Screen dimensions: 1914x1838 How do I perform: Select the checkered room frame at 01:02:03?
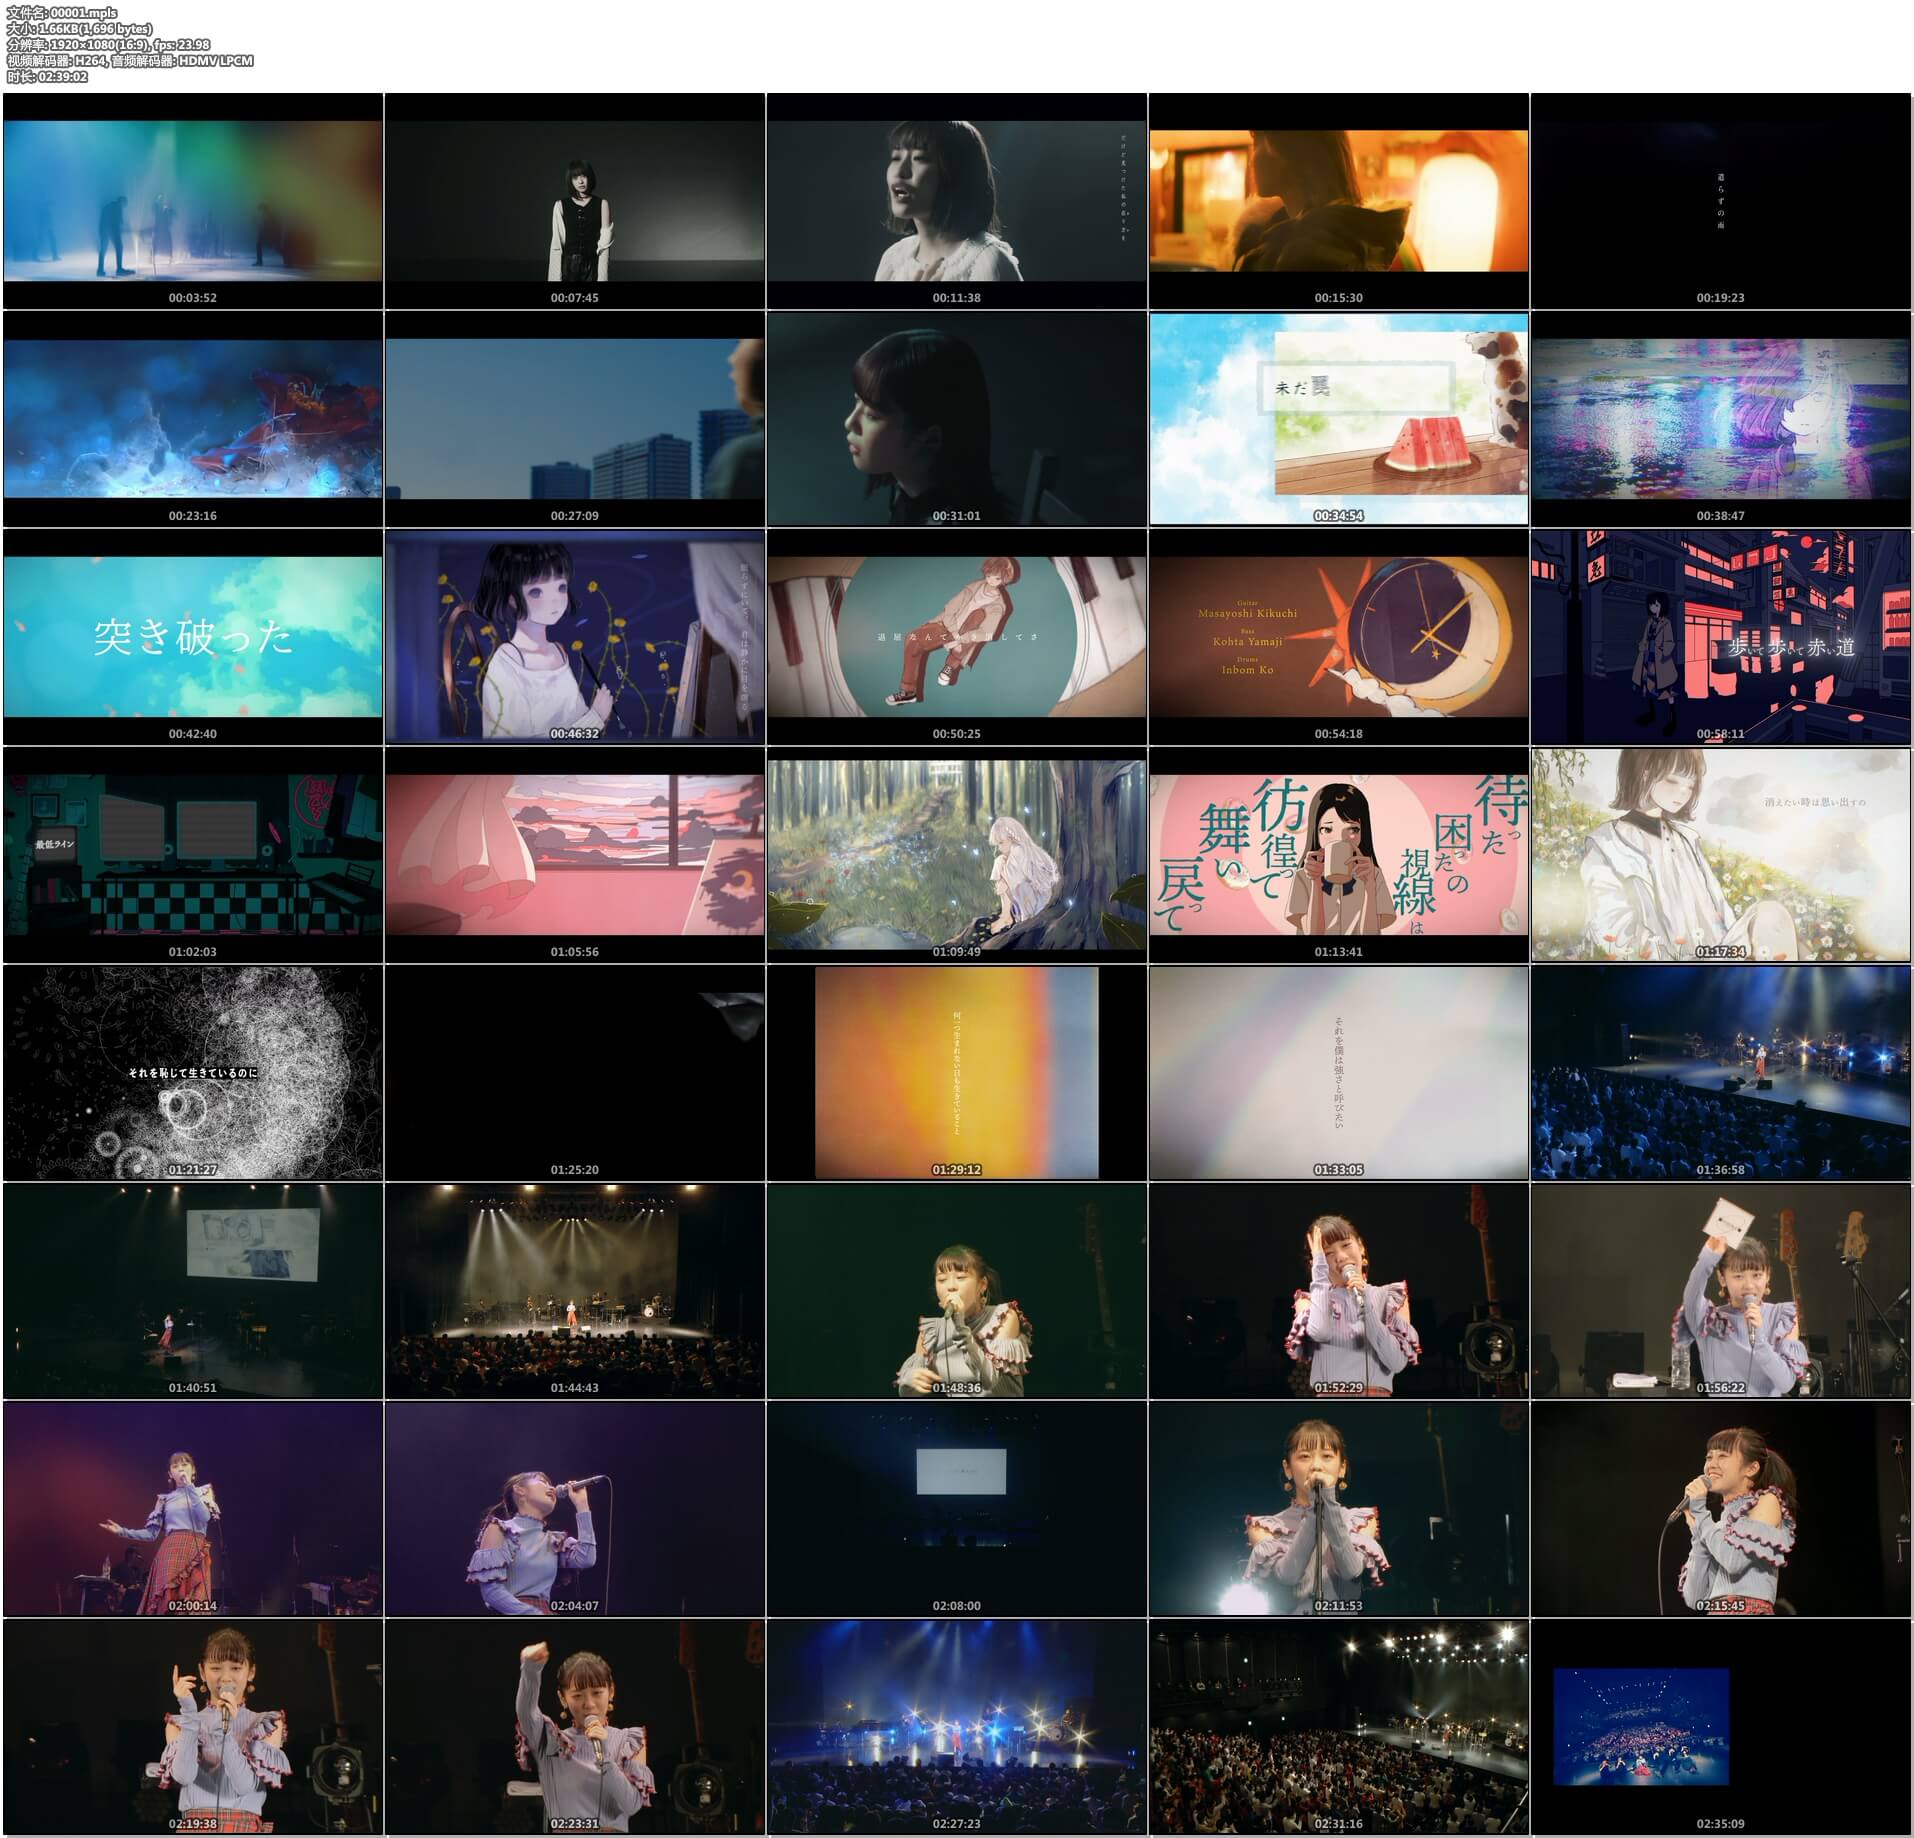pos(193,854)
